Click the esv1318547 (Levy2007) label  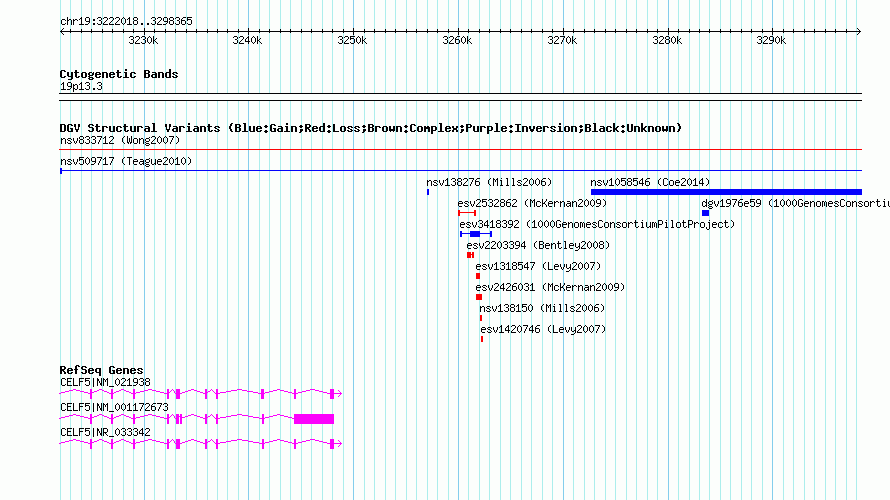point(538,266)
